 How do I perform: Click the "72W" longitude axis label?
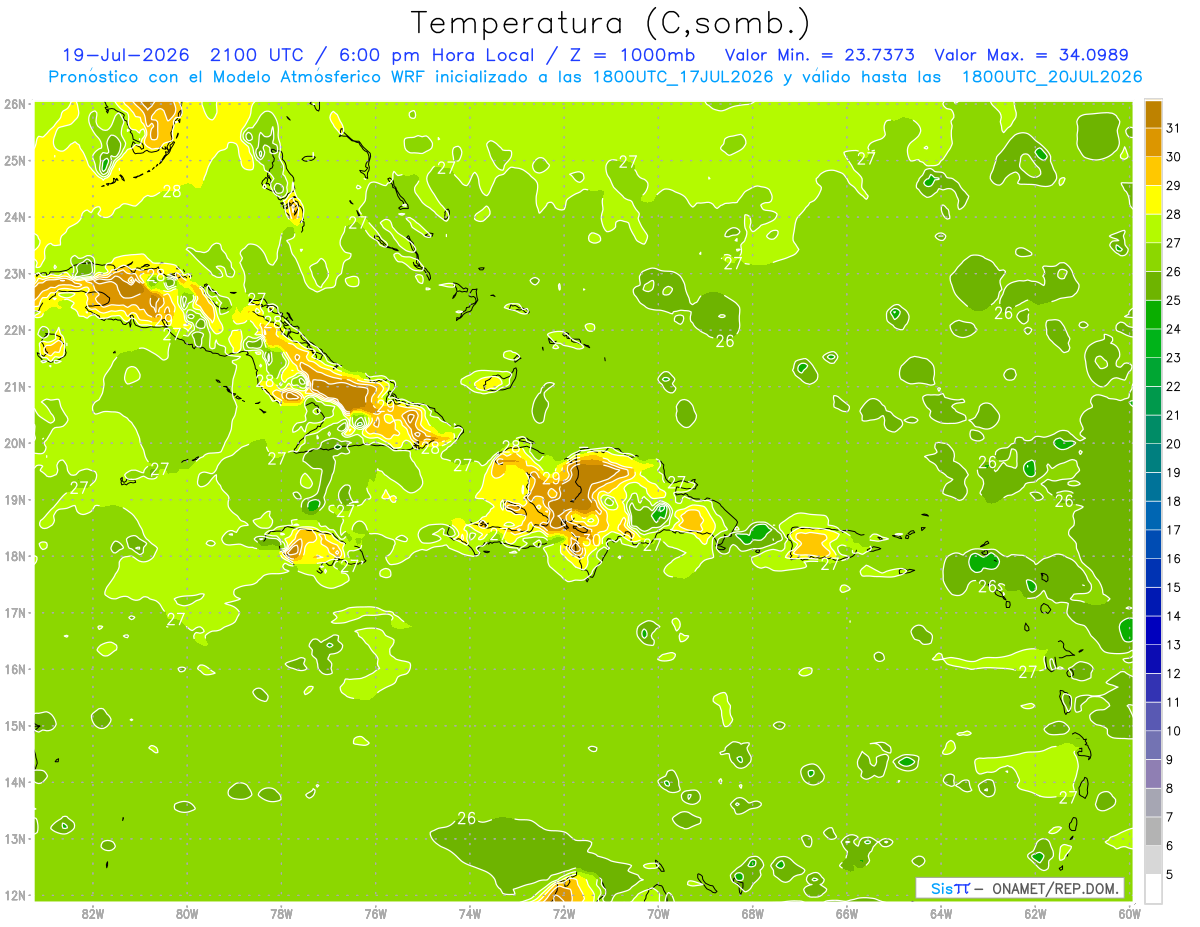[564, 913]
